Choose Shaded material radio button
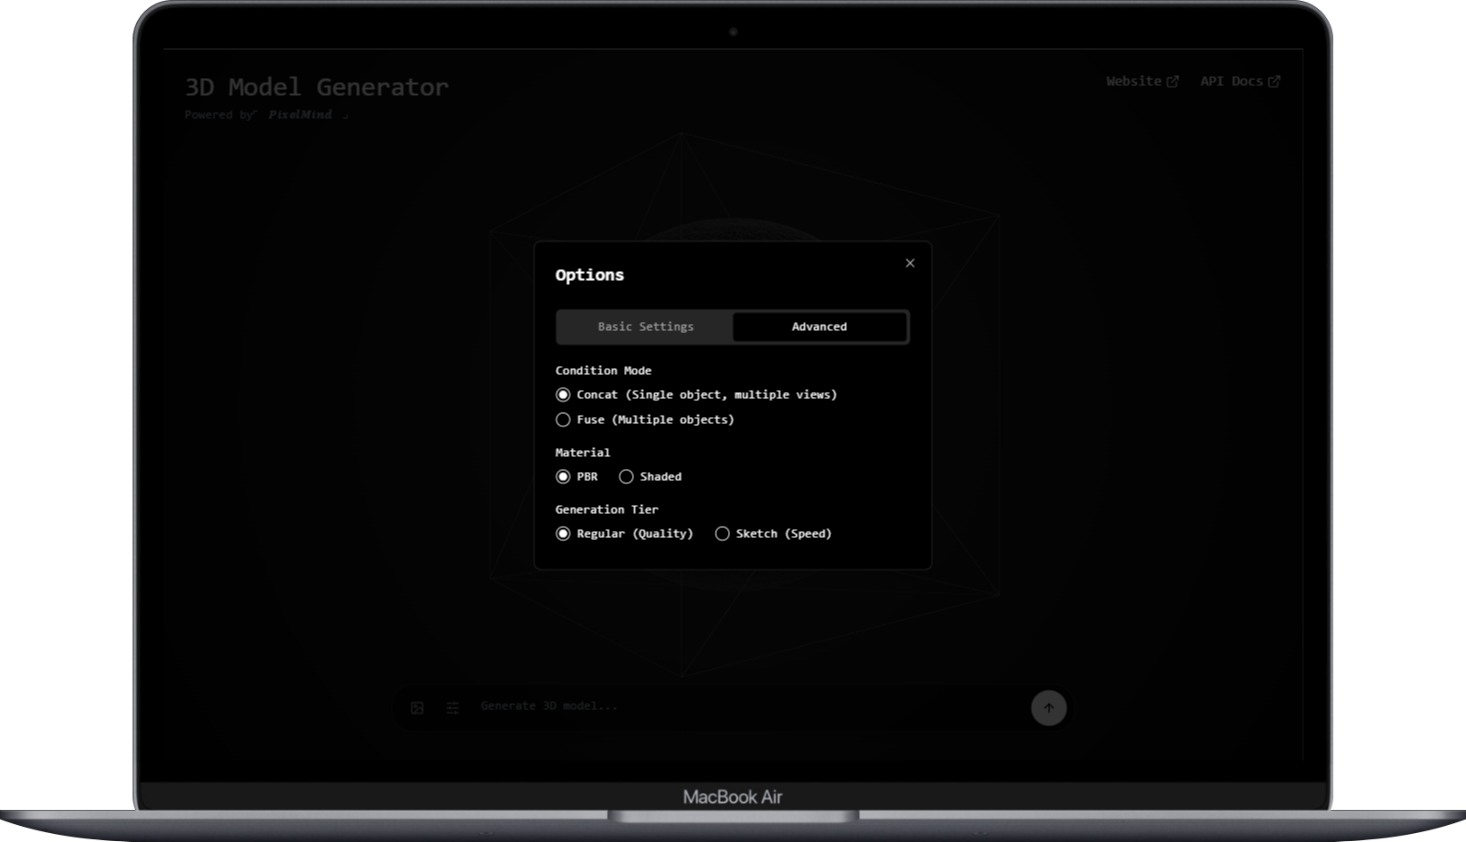This screenshot has width=1466, height=842. pos(626,477)
